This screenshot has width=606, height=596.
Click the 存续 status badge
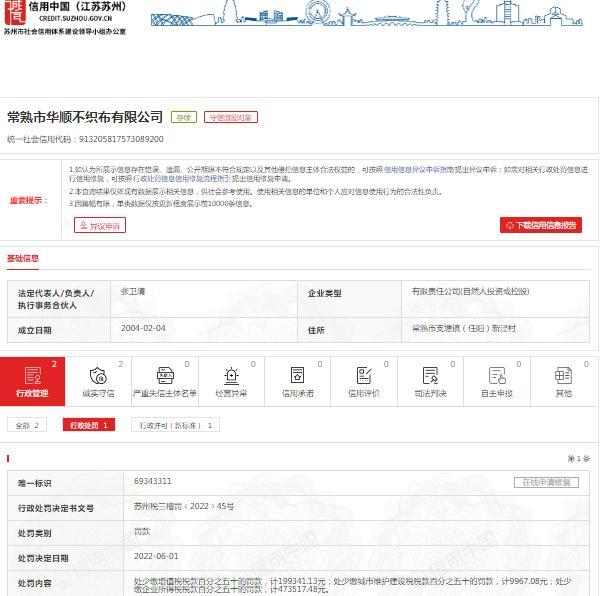(x=184, y=117)
